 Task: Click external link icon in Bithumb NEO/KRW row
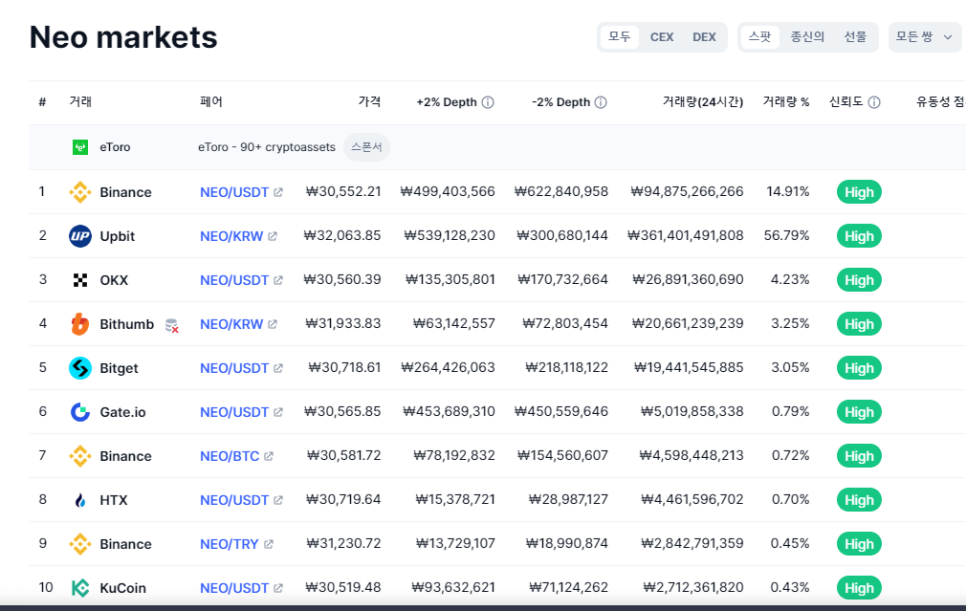[273, 324]
